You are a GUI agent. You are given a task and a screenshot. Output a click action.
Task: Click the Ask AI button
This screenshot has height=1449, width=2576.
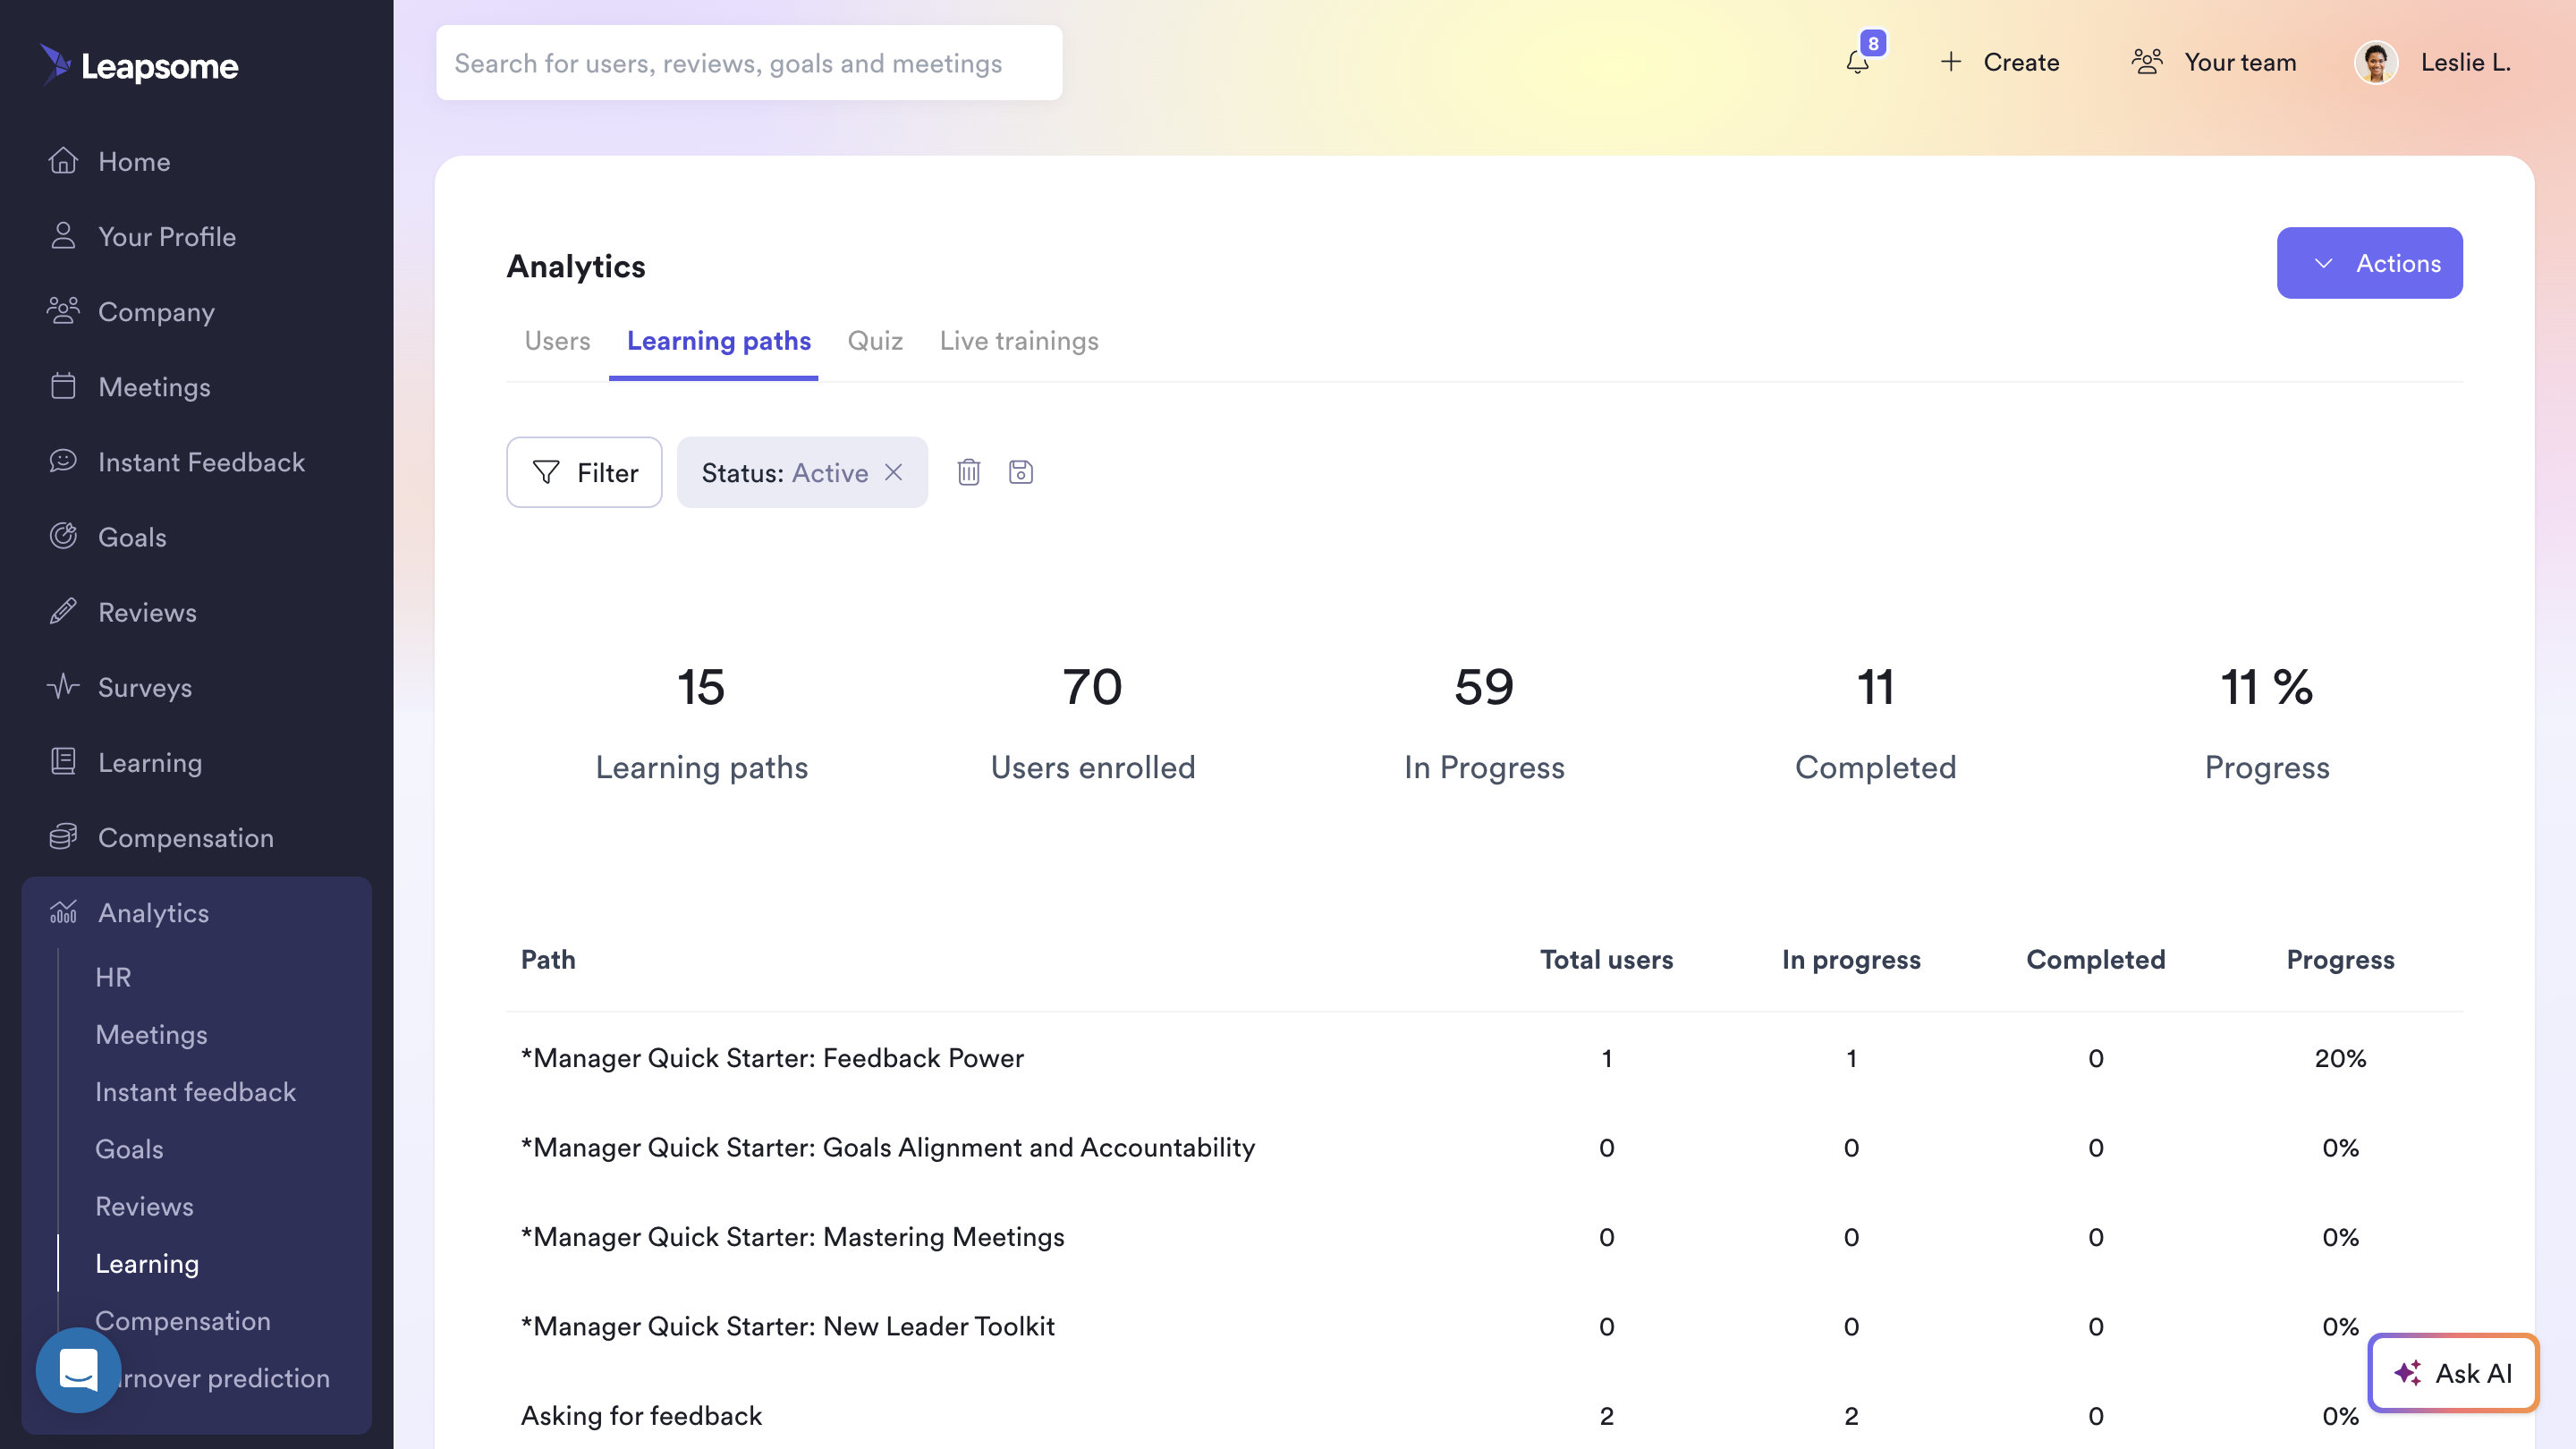pyautogui.click(x=2453, y=1373)
